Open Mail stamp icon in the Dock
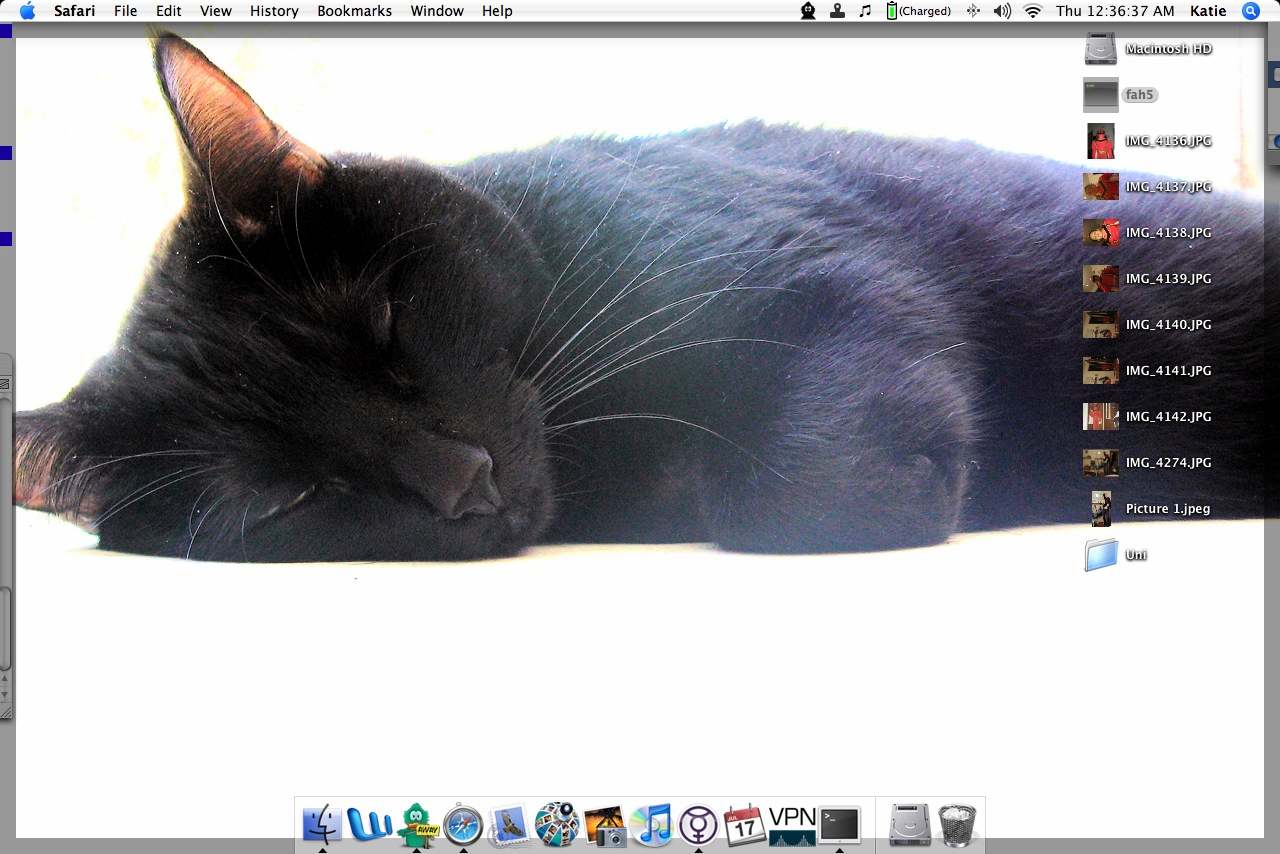The width and height of the screenshot is (1280, 854). [510, 825]
